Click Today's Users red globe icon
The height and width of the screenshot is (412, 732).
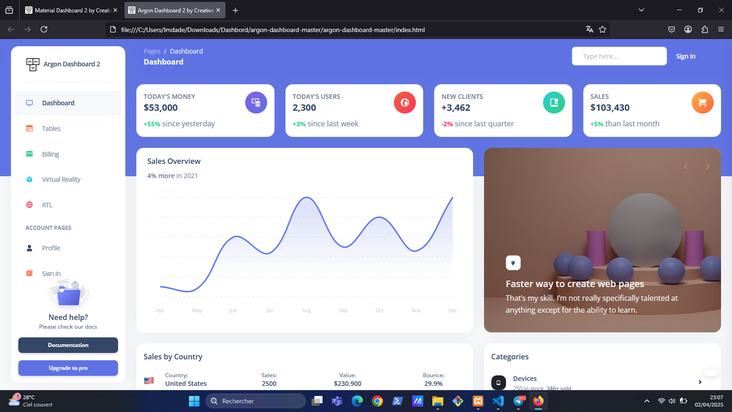pyautogui.click(x=405, y=103)
